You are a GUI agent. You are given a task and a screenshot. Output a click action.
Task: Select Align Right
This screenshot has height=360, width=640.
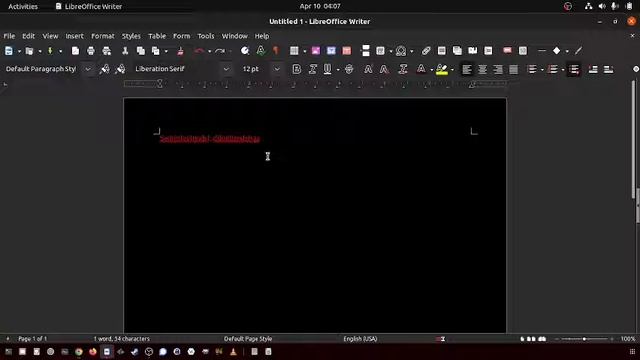[x=498, y=69]
